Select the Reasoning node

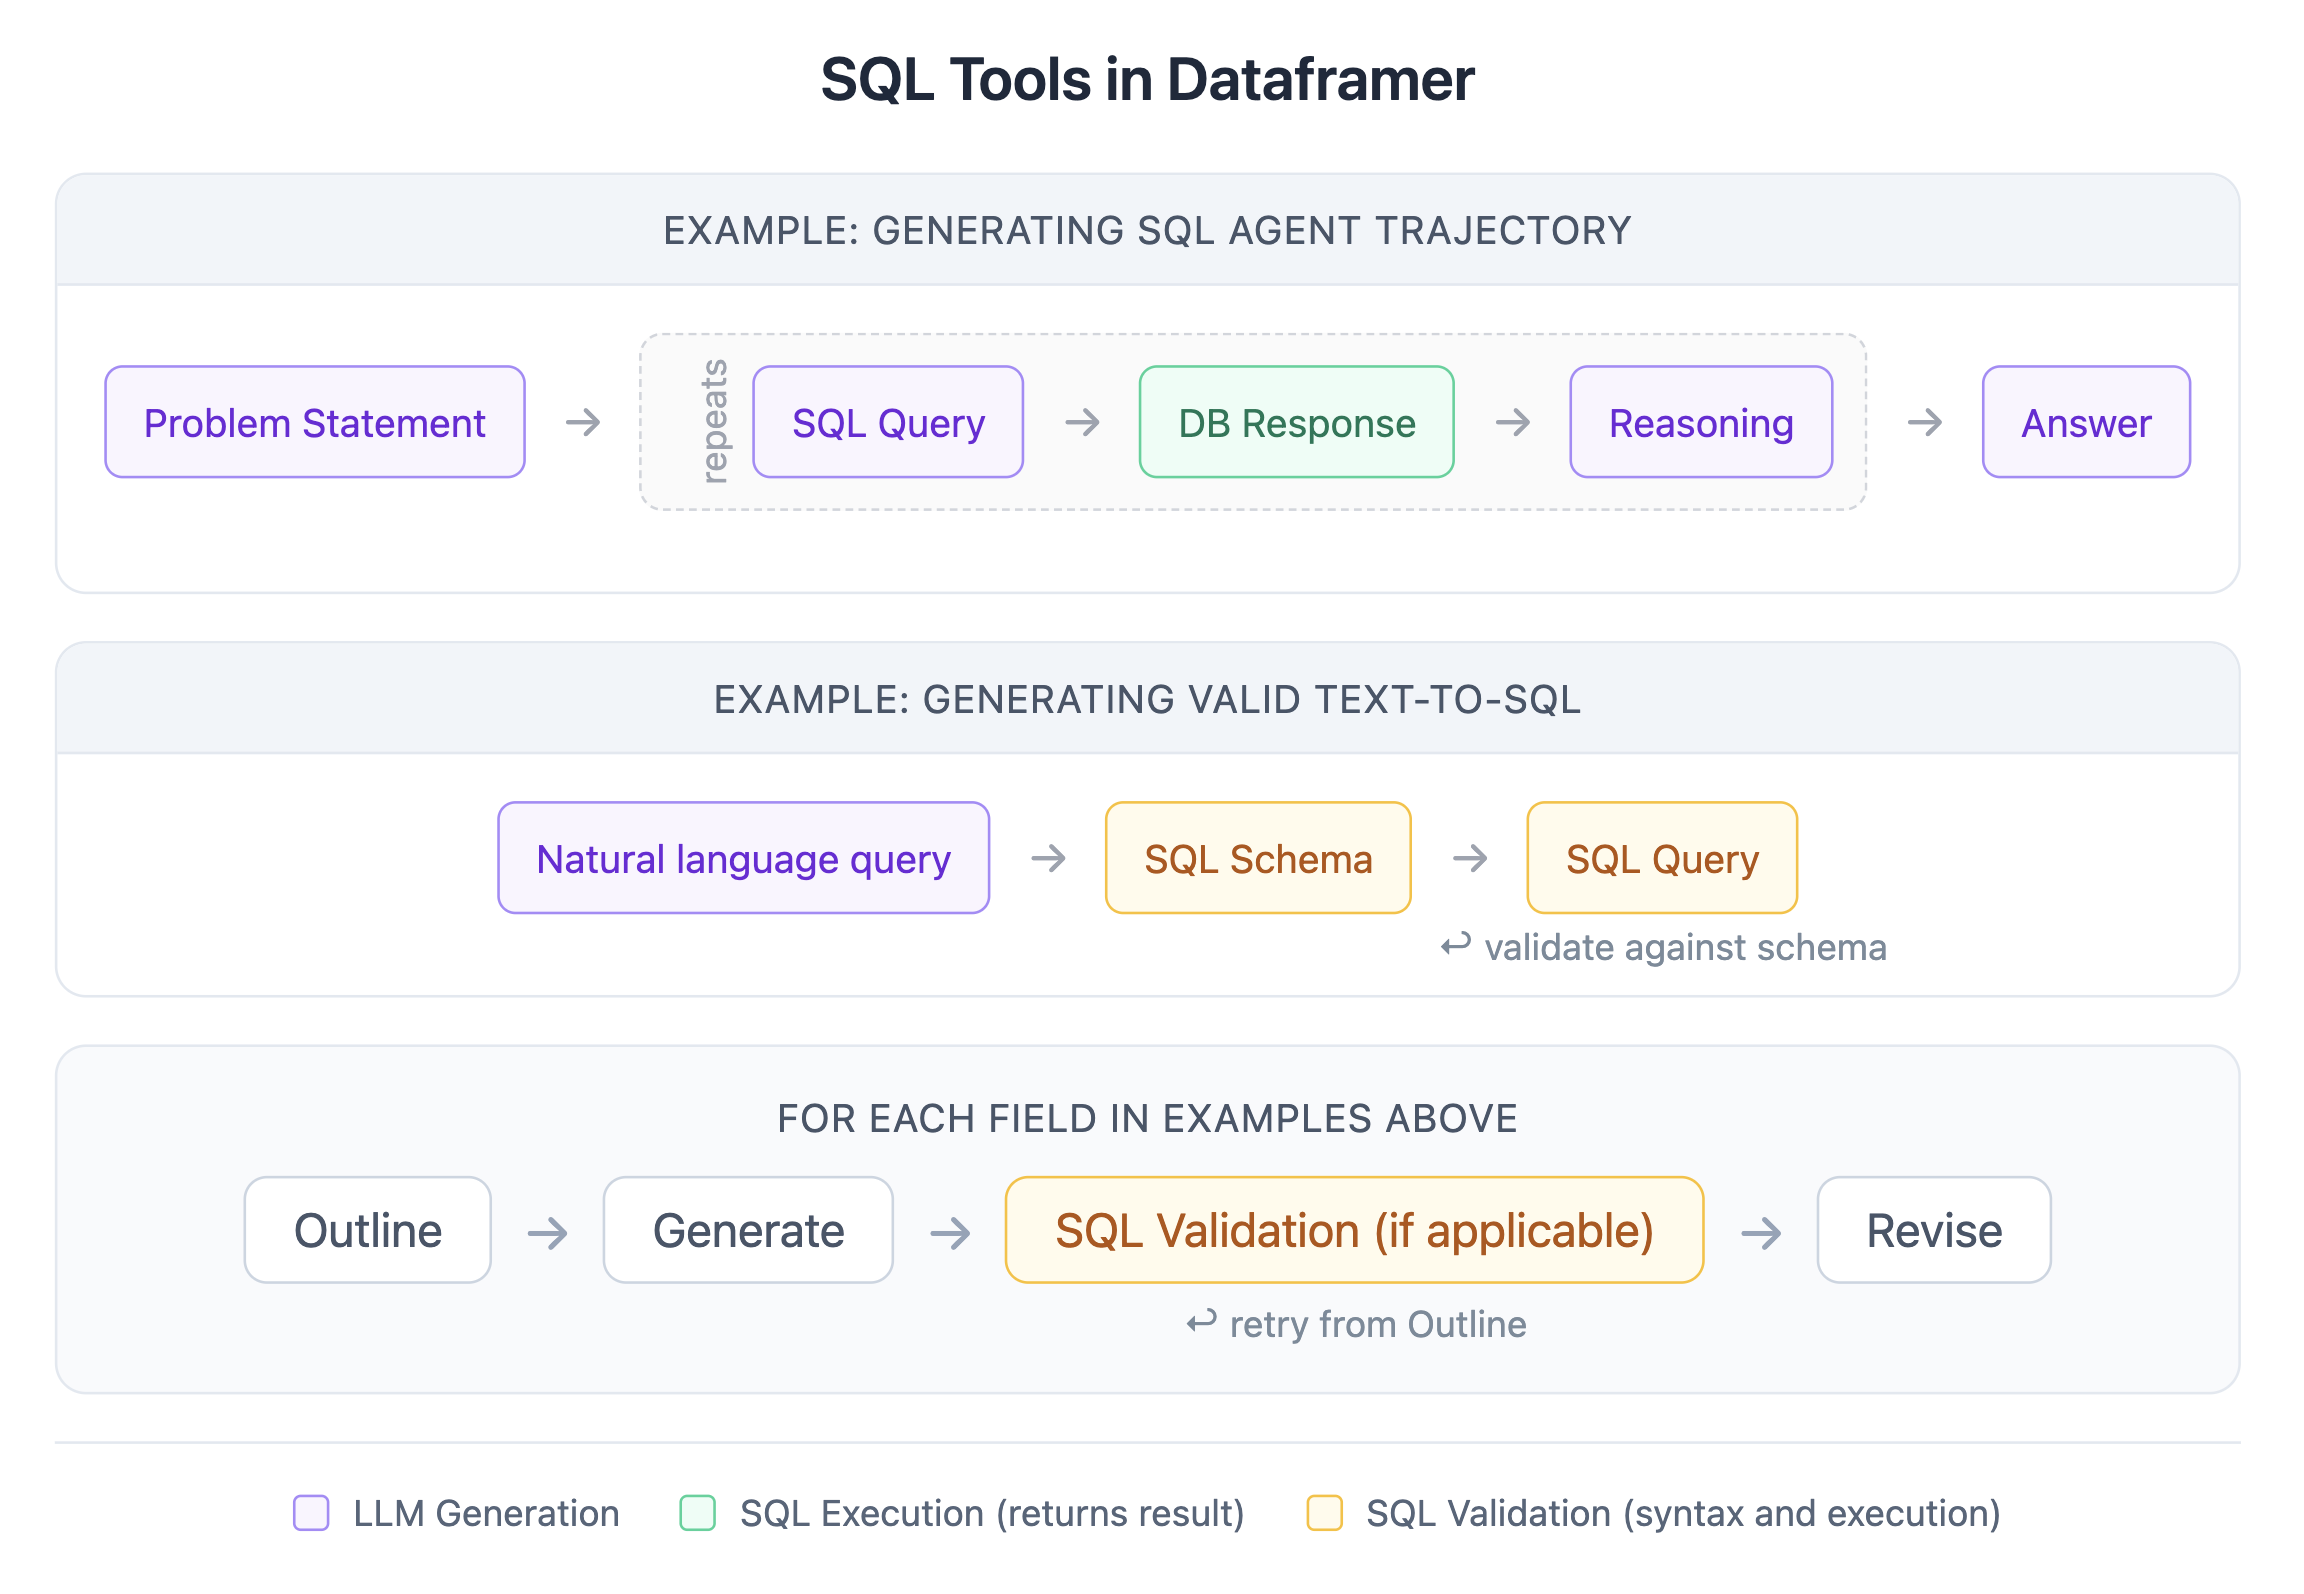(1700, 421)
